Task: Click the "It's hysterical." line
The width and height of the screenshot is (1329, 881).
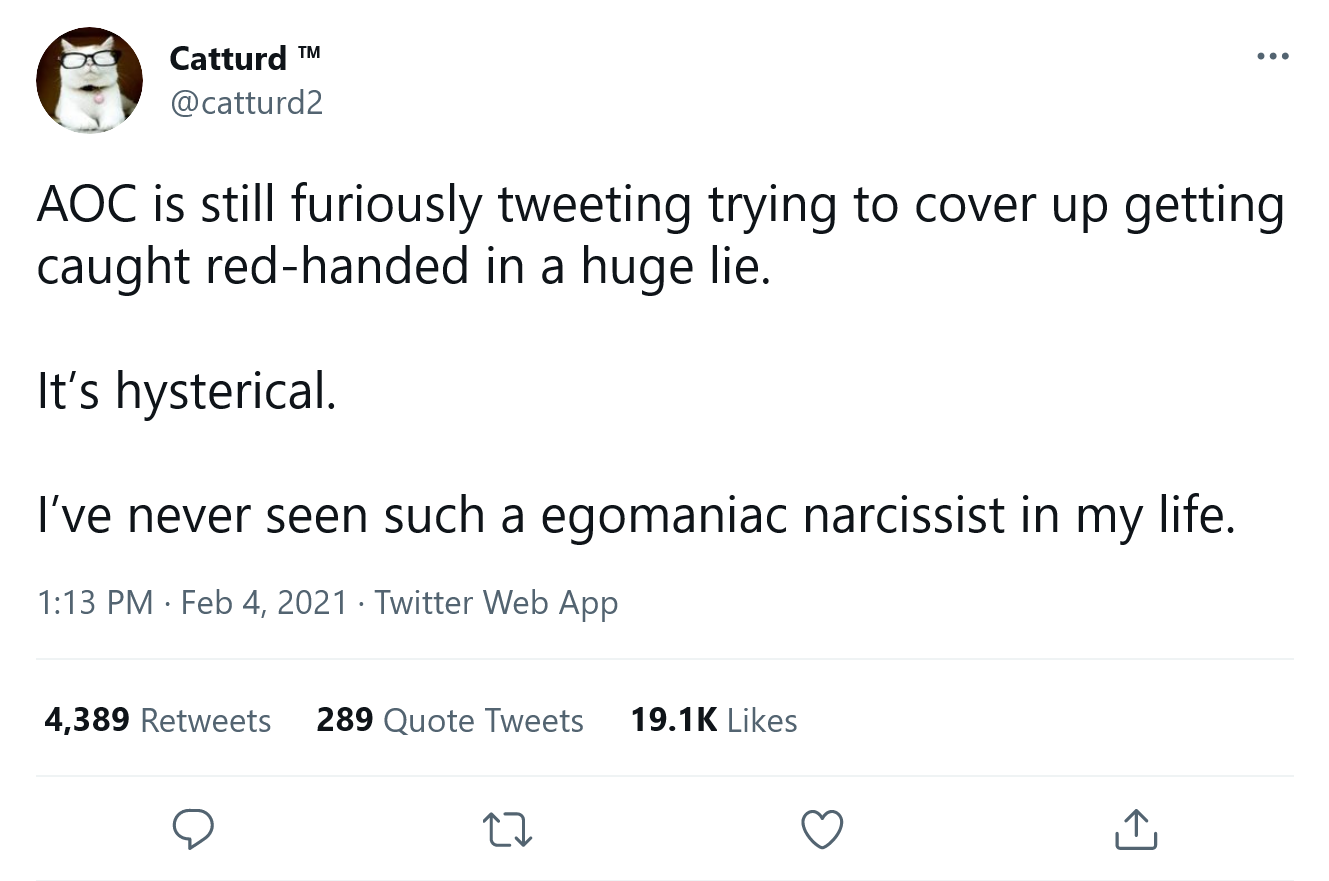Action: tap(186, 391)
